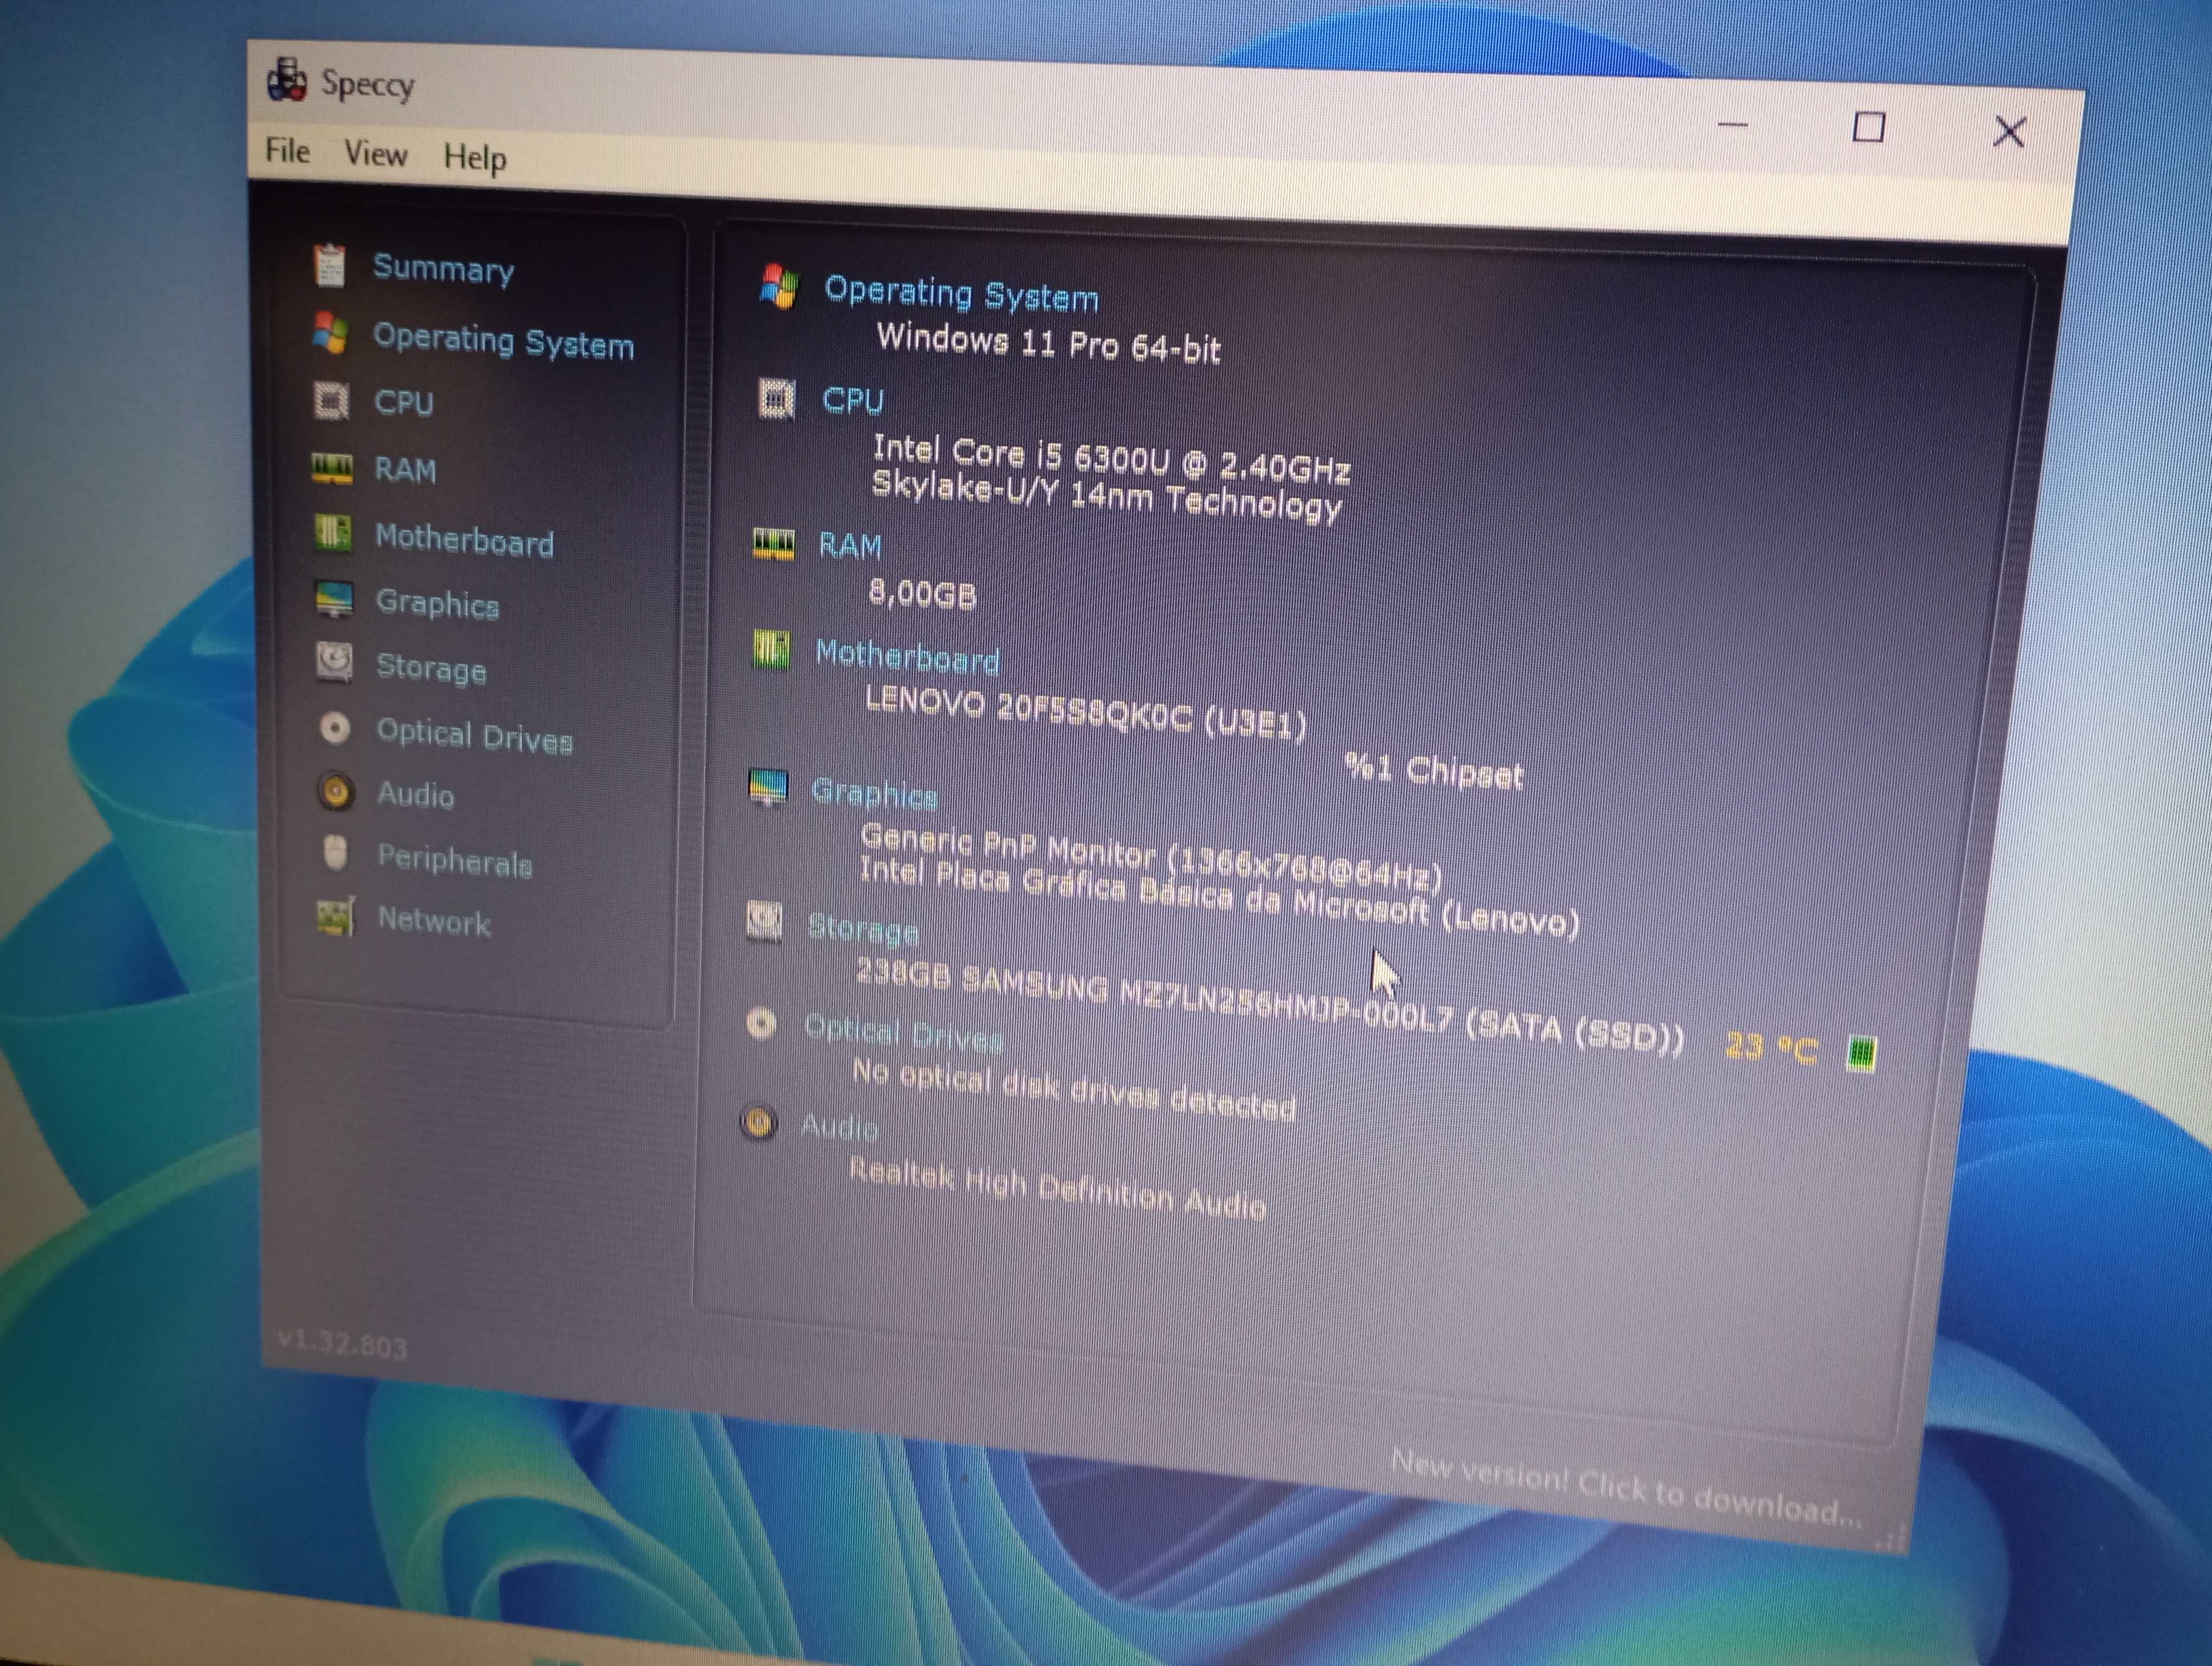Image resolution: width=2212 pixels, height=1666 pixels.
Task: Maximize the Speccy window
Action: [1868, 128]
